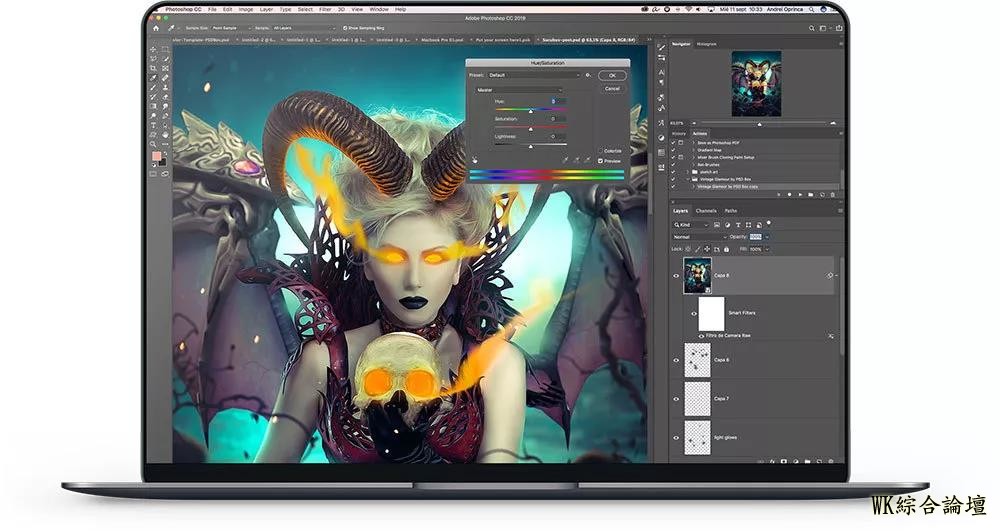Toggle Show Sampling Ring checkbox
This screenshot has width=1000, height=531.
click(345, 28)
